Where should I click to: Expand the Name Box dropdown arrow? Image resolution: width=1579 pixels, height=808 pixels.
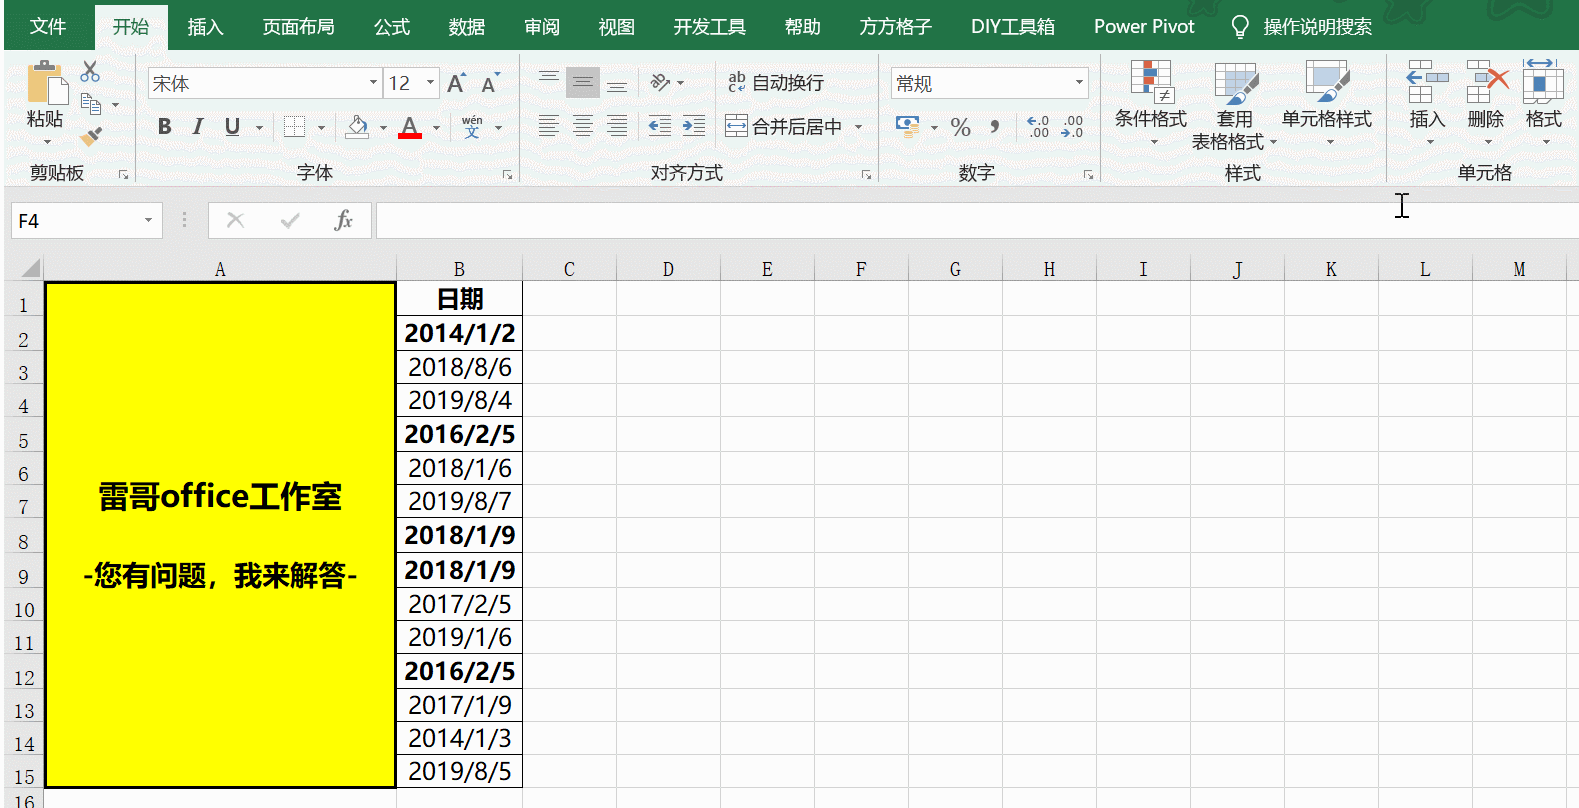coord(148,220)
